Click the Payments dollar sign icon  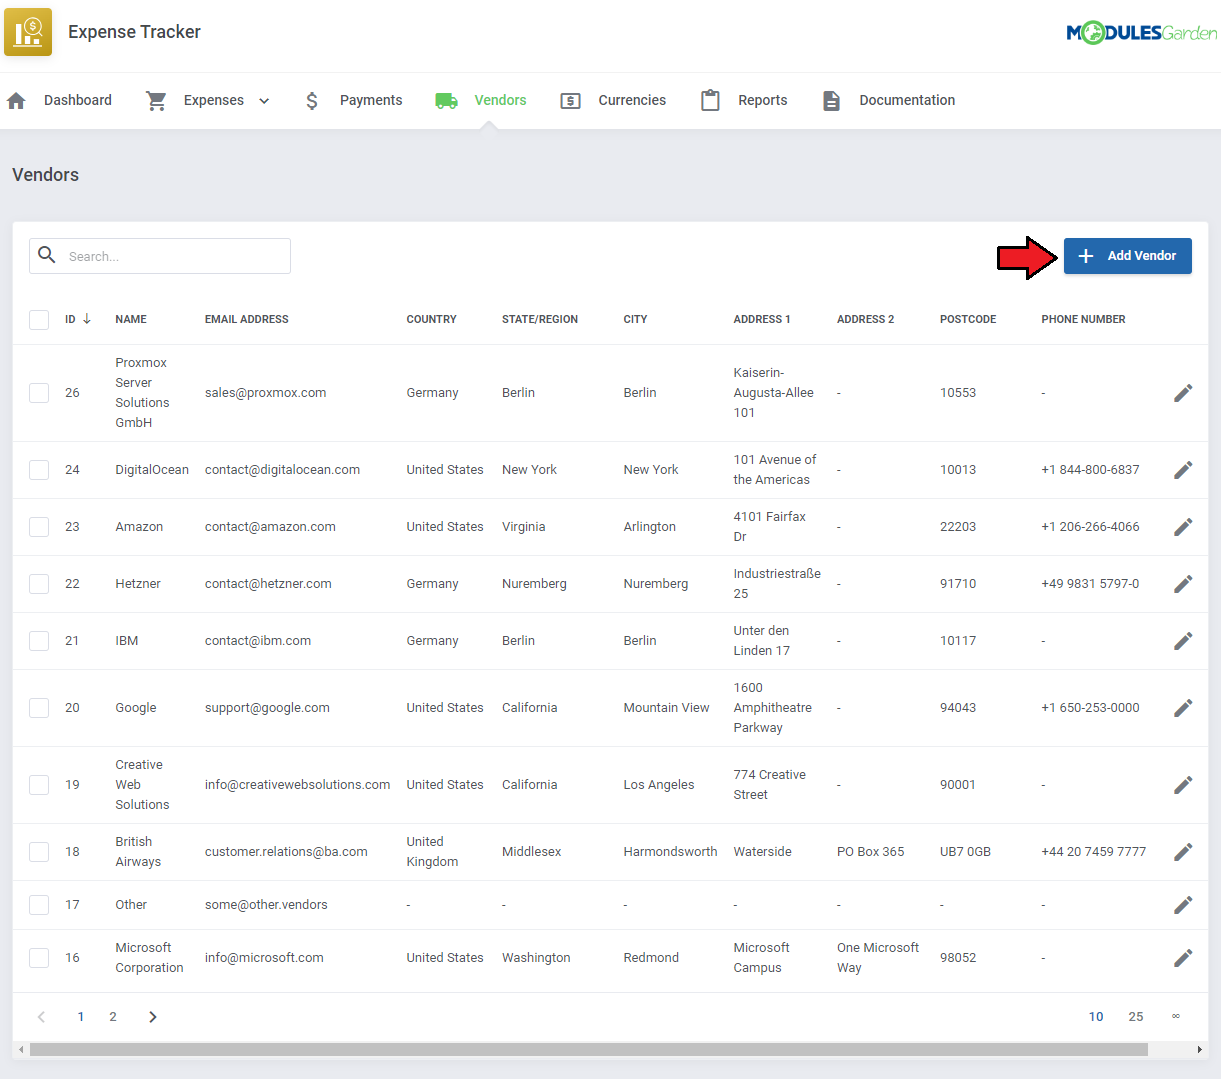click(x=312, y=101)
